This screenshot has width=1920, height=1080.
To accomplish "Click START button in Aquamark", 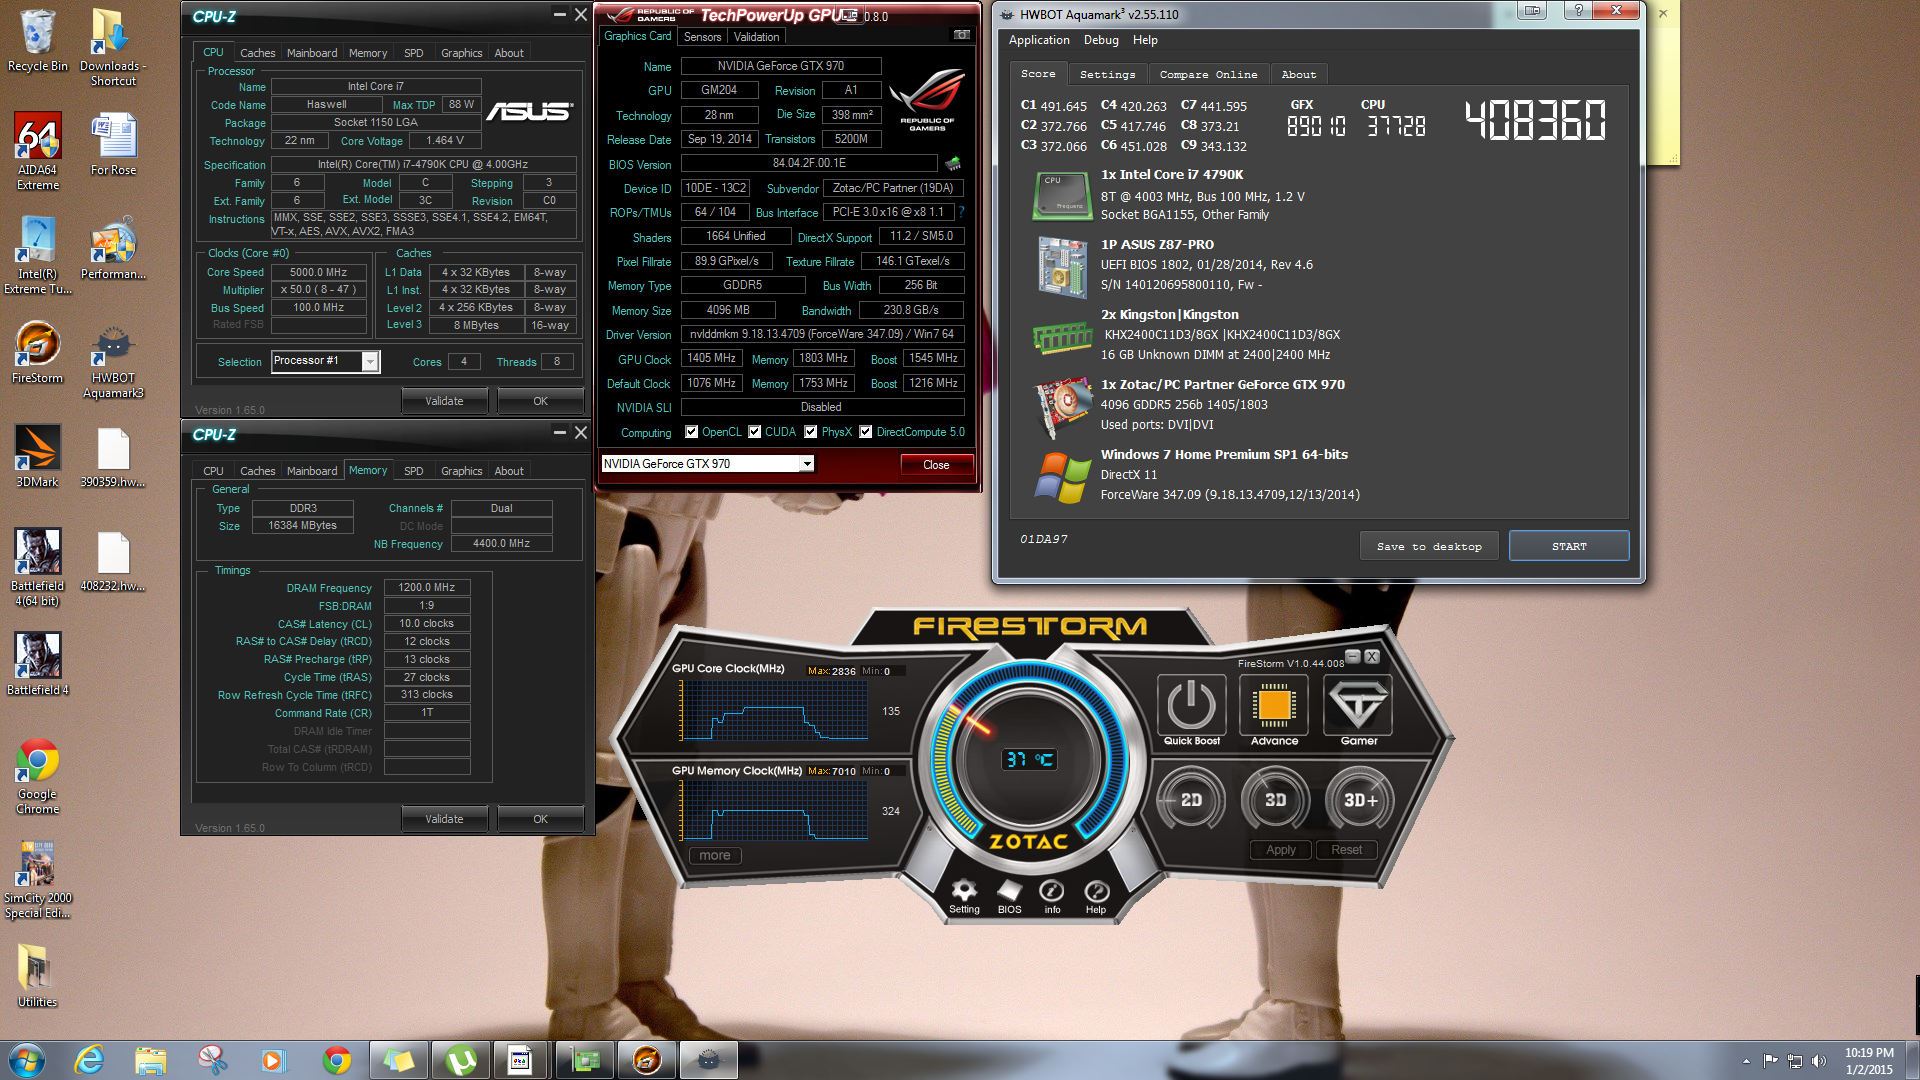I will pyautogui.click(x=1569, y=546).
